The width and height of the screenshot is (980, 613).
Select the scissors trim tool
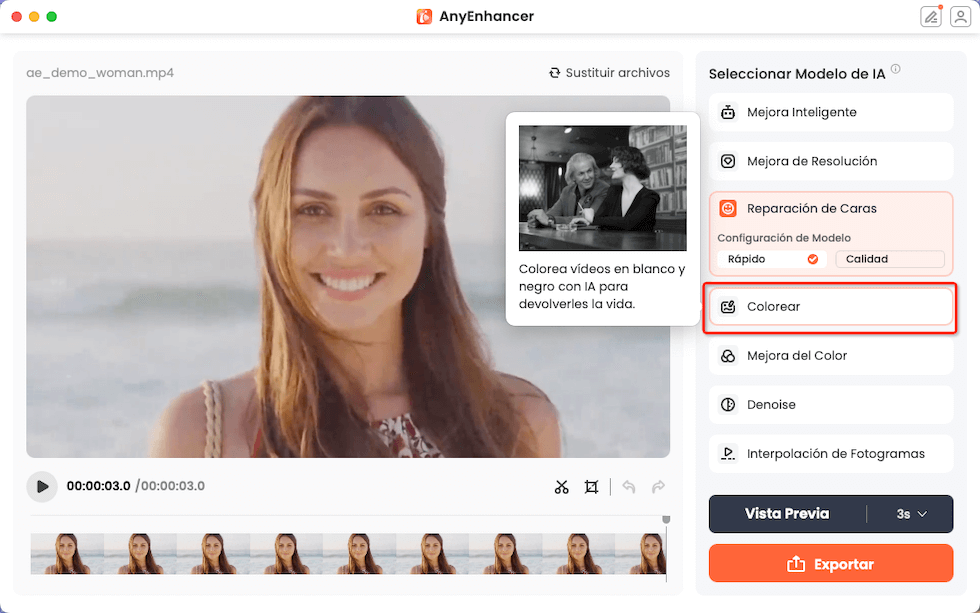point(561,487)
